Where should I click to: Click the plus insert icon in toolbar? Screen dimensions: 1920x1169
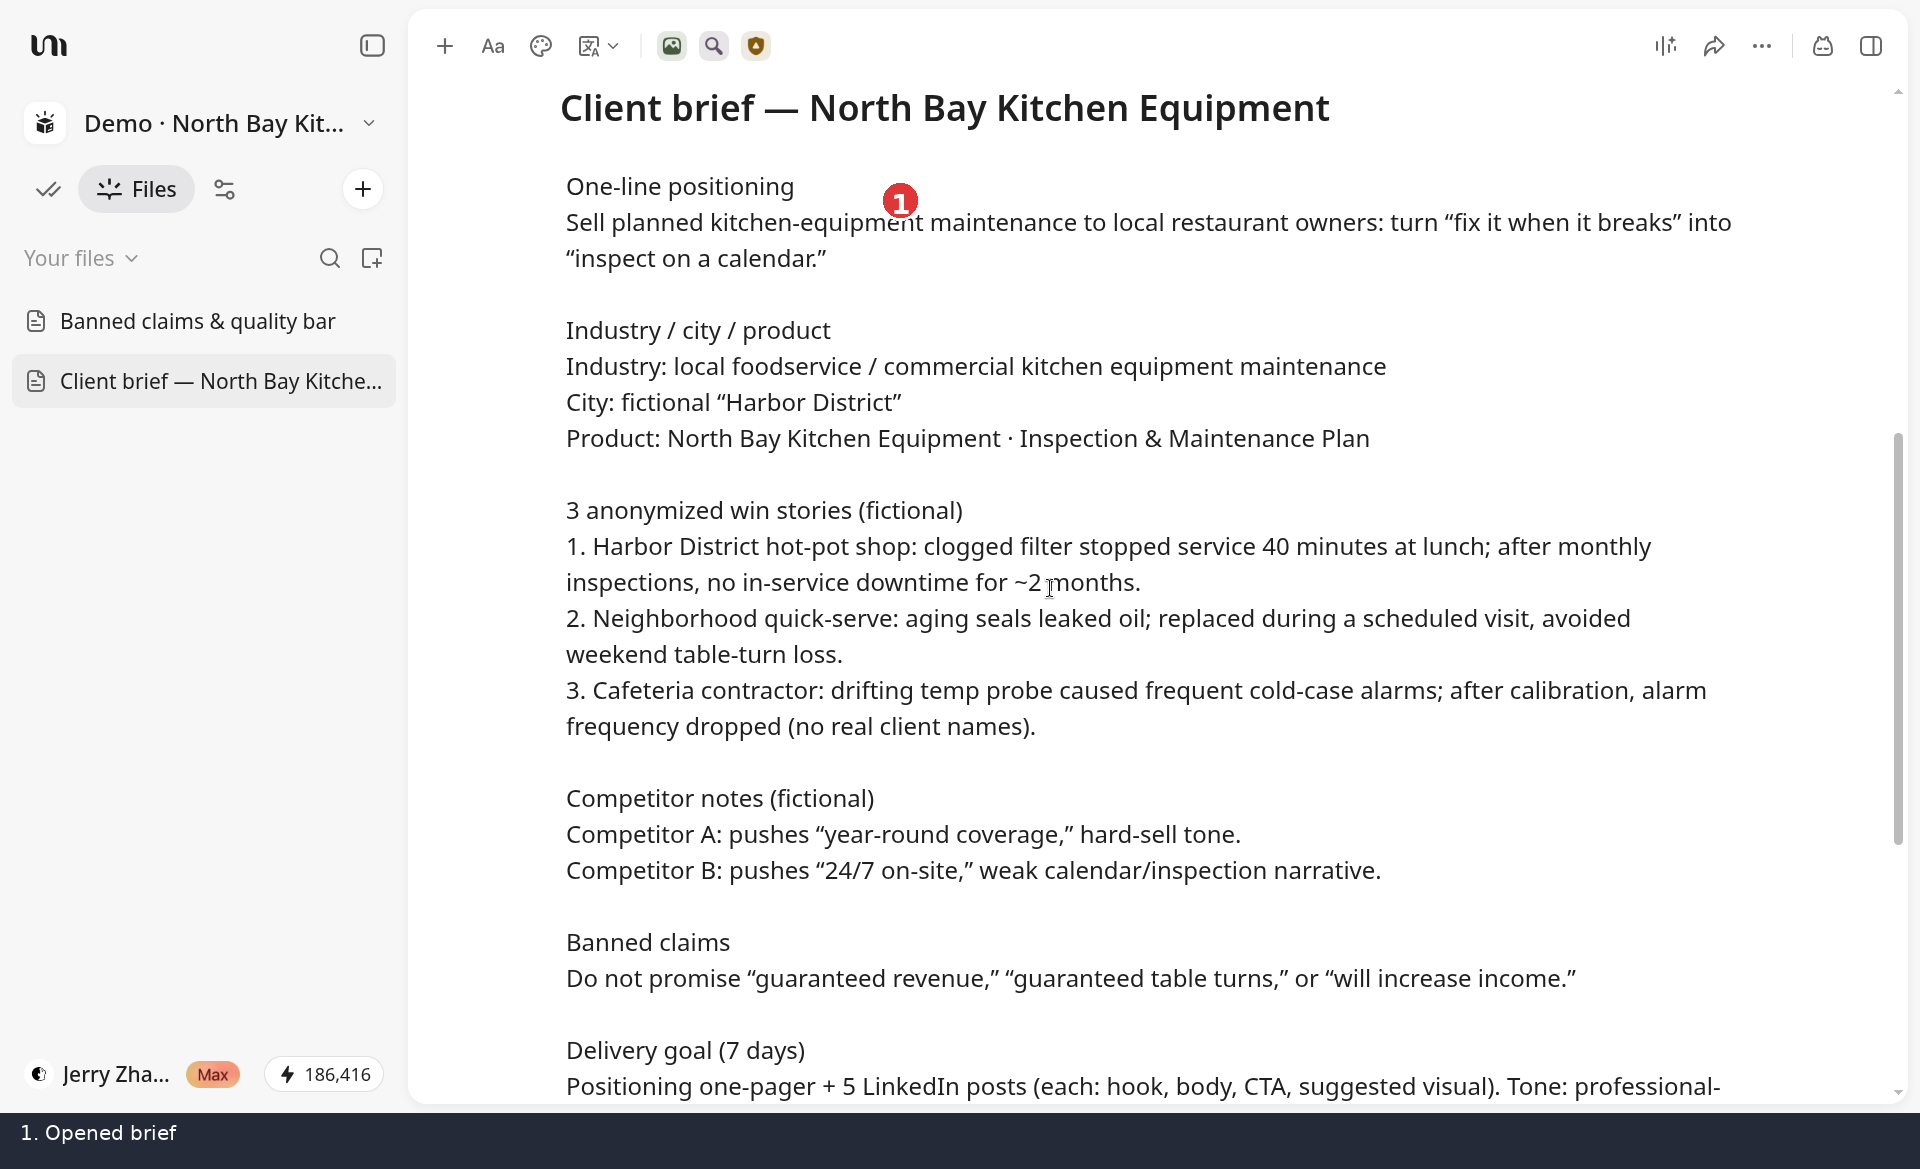445,46
